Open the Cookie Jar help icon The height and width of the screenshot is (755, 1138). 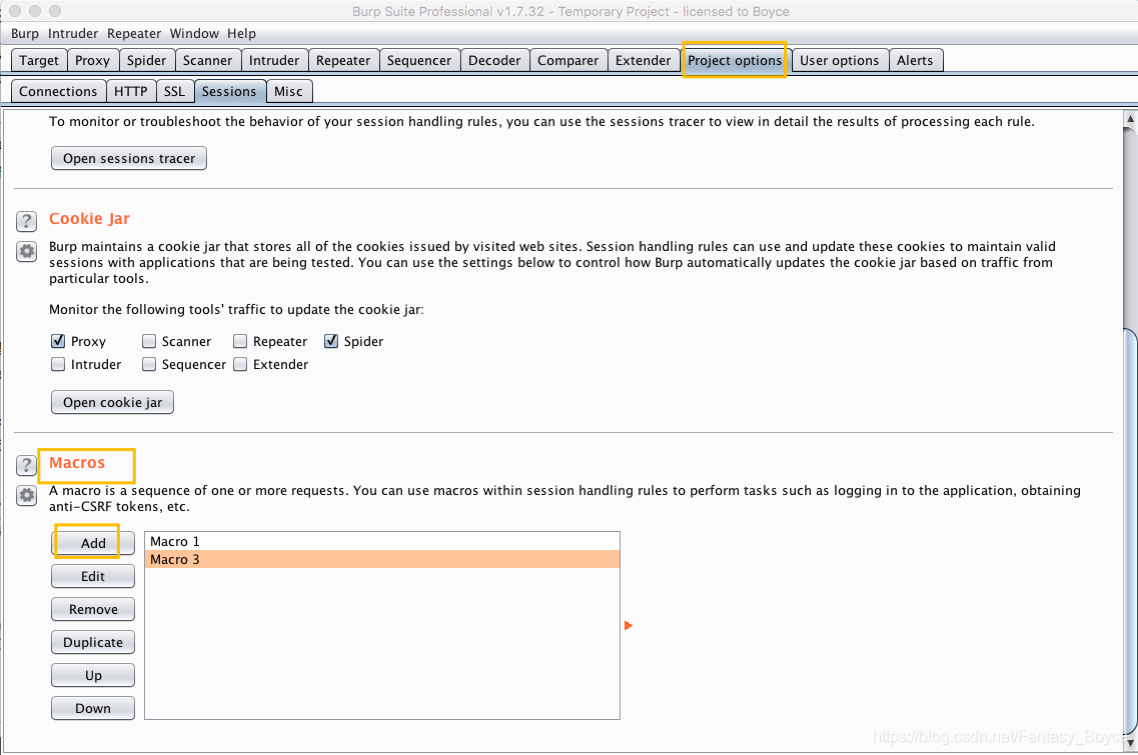pyautogui.click(x=26, y=221)
